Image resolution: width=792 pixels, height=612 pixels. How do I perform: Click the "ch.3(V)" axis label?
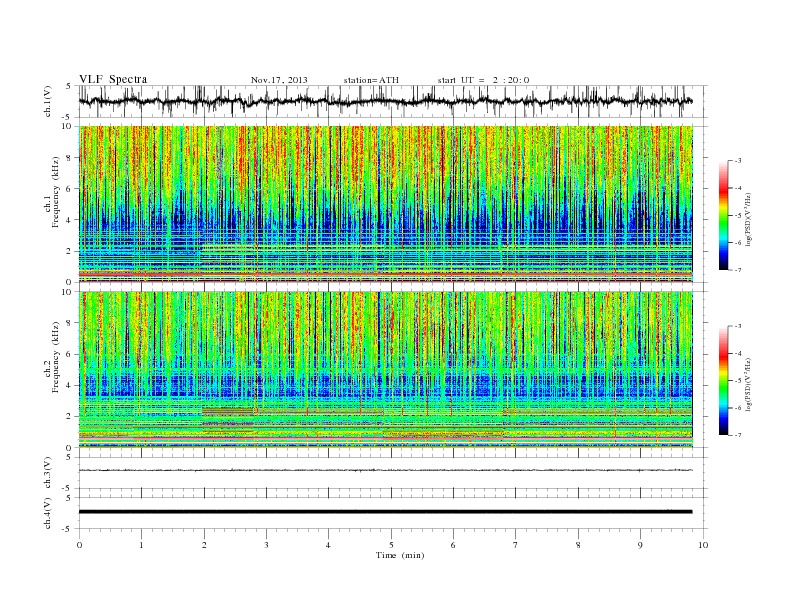click(x=48, y=473)
